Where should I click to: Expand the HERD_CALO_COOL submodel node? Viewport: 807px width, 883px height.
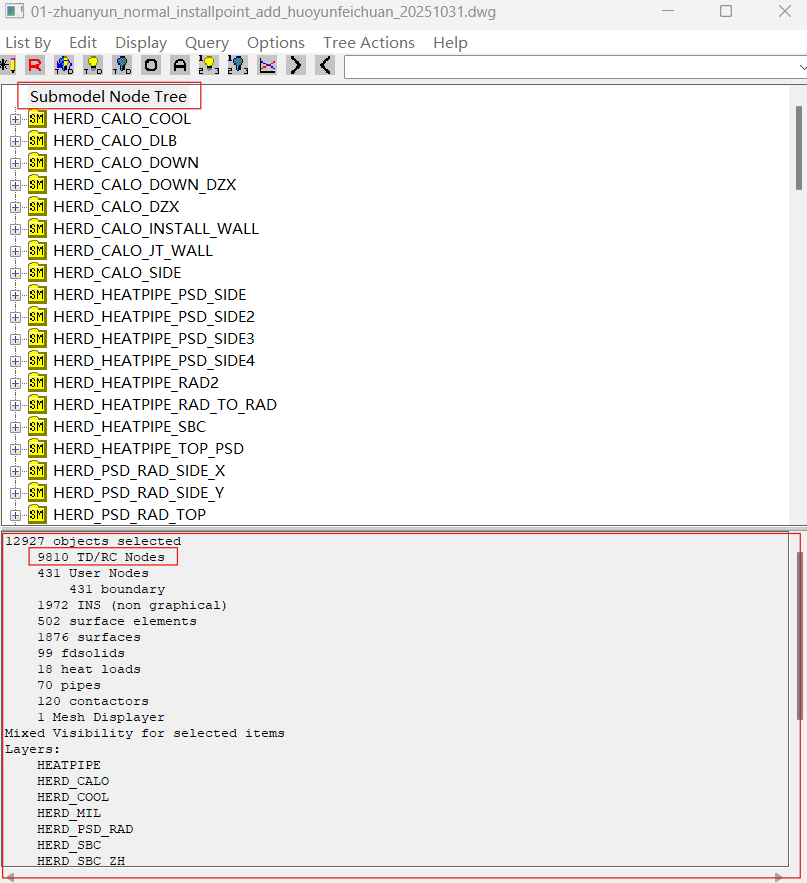[x=15, y=119]
